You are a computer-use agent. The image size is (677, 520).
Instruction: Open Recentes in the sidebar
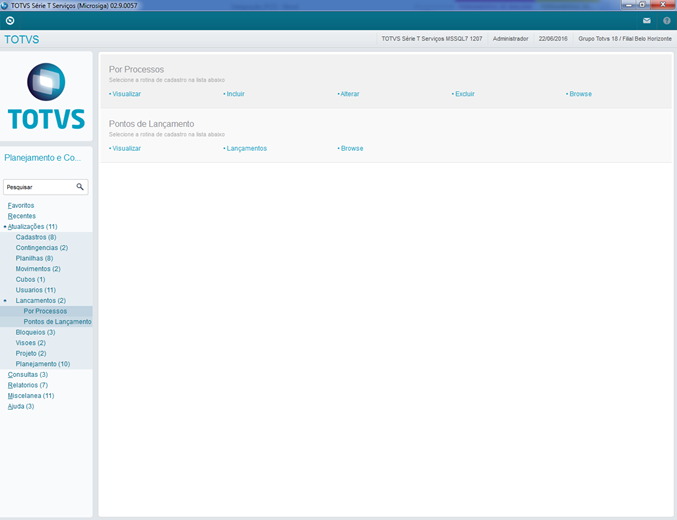pyautogui.click(x=22, y=216)
